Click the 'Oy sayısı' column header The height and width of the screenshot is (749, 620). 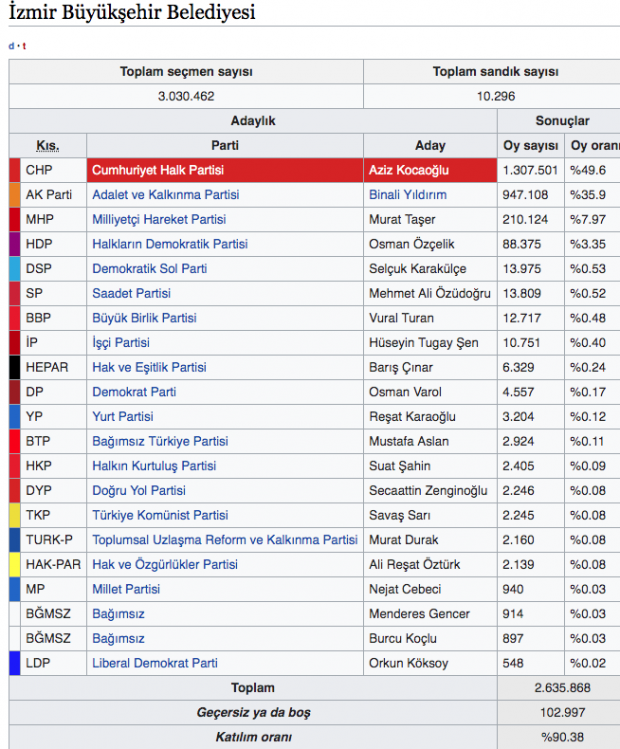coord(530,146)
